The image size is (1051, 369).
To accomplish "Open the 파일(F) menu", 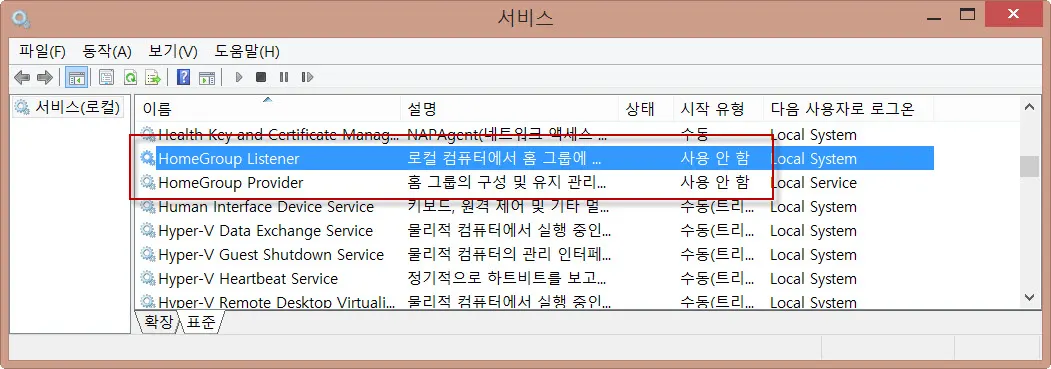I will [x=42, y=52].
